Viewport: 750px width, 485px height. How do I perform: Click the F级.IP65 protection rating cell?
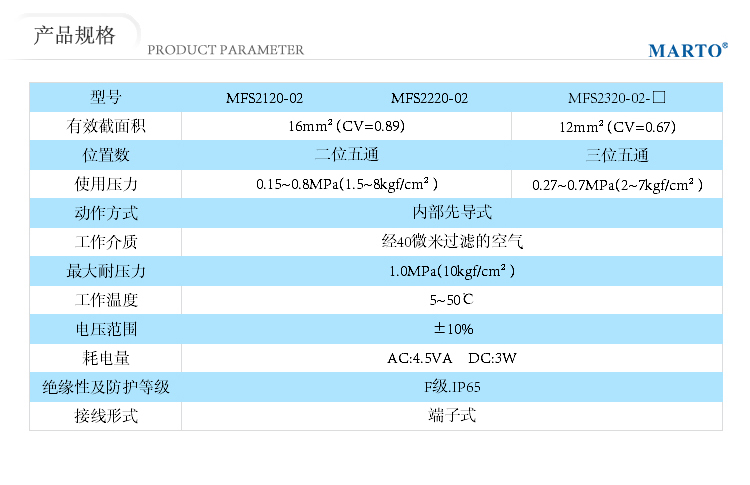click(452, 387)
